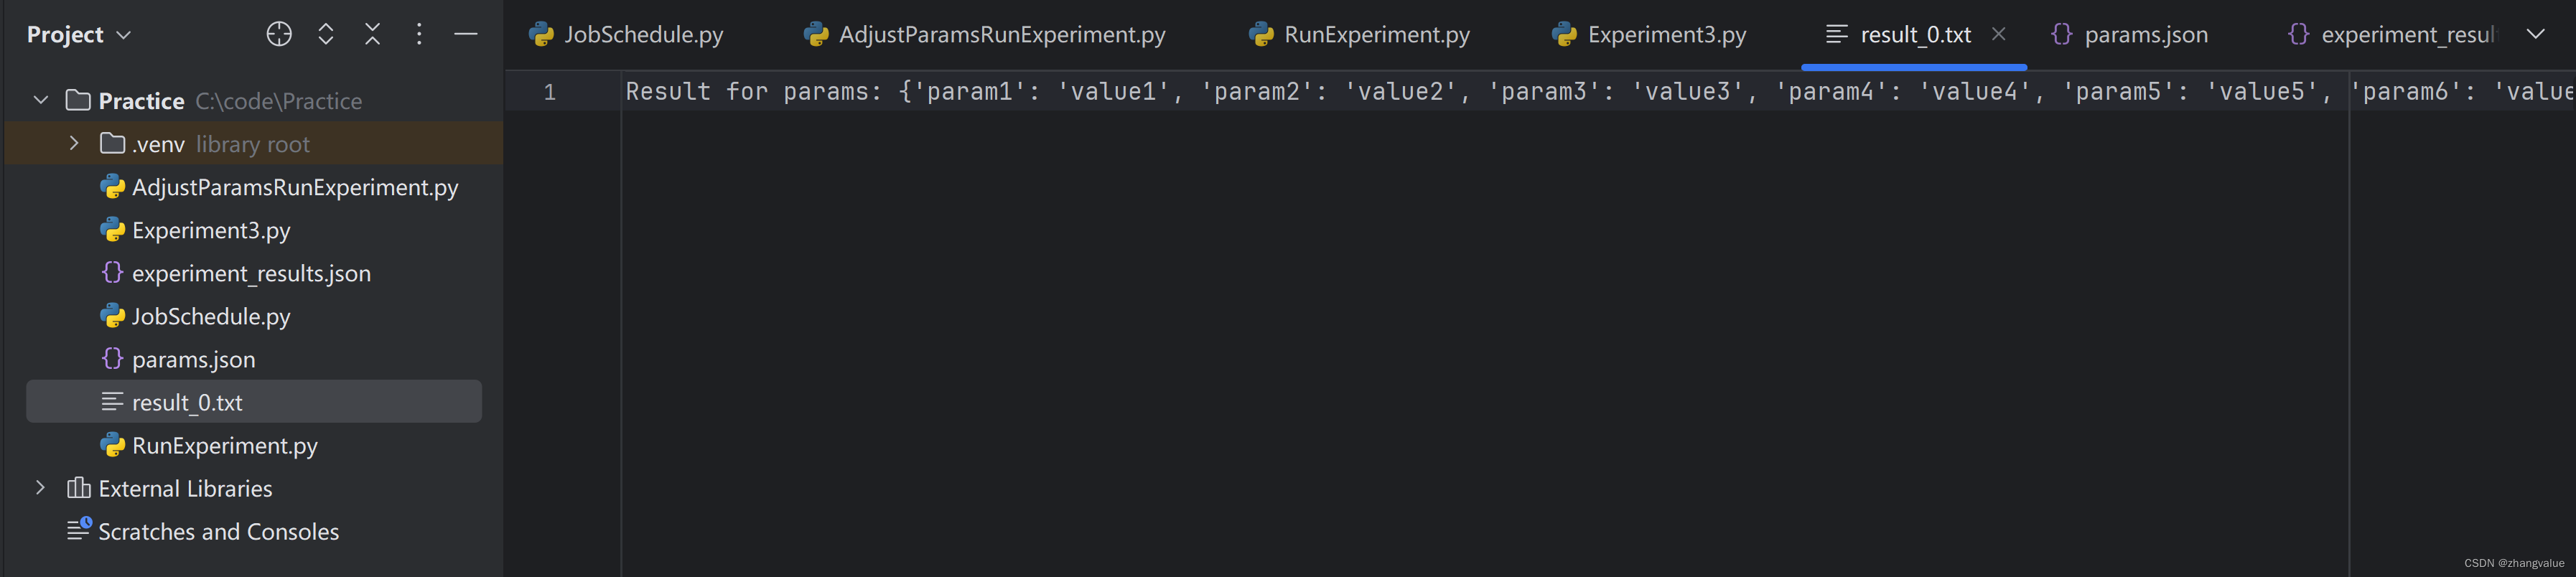Open the Project view dropdown

click(79, 34)
